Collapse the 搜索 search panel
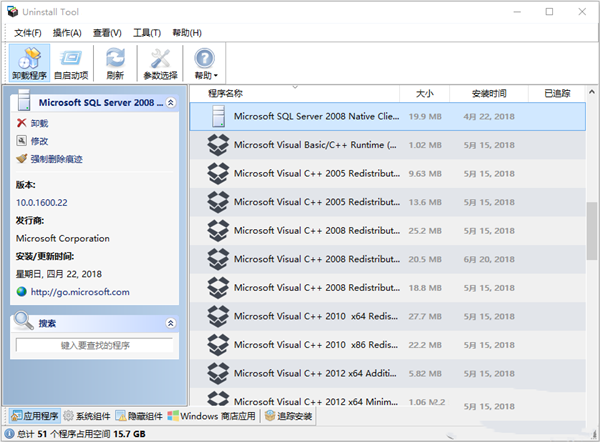The width and height of the screenshot is (600, 442). (171, 323)
